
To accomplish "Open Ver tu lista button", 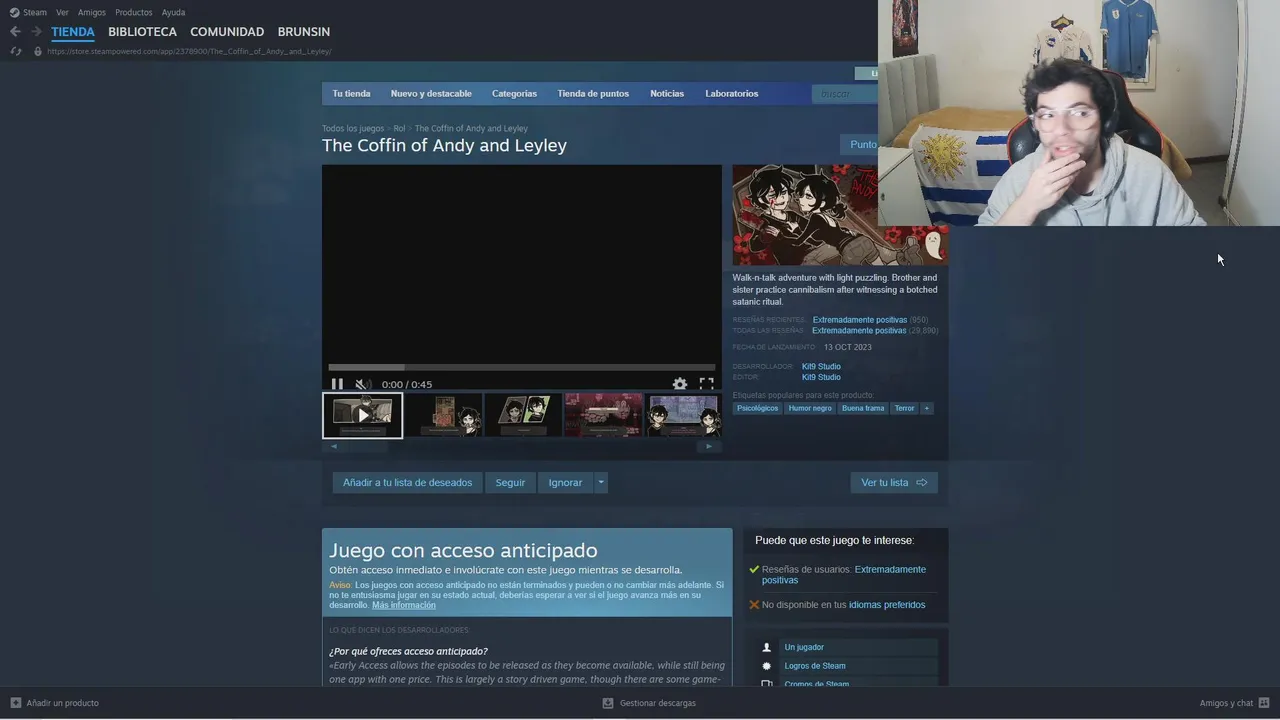I will click(894, 482).
